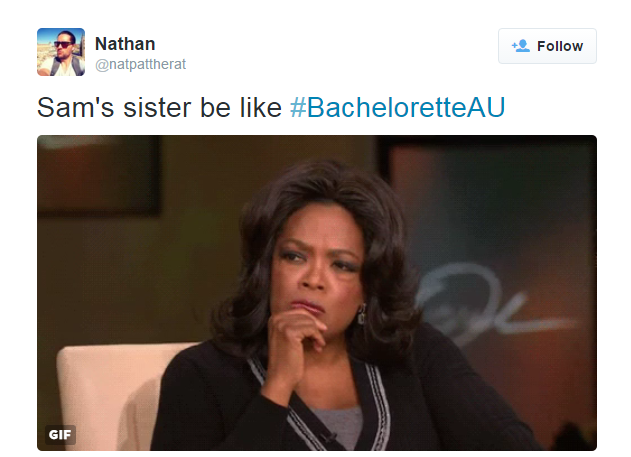Click the gray shirt beneath the cardigan
This screenshot has height=457, width=631.
[338, 426]
